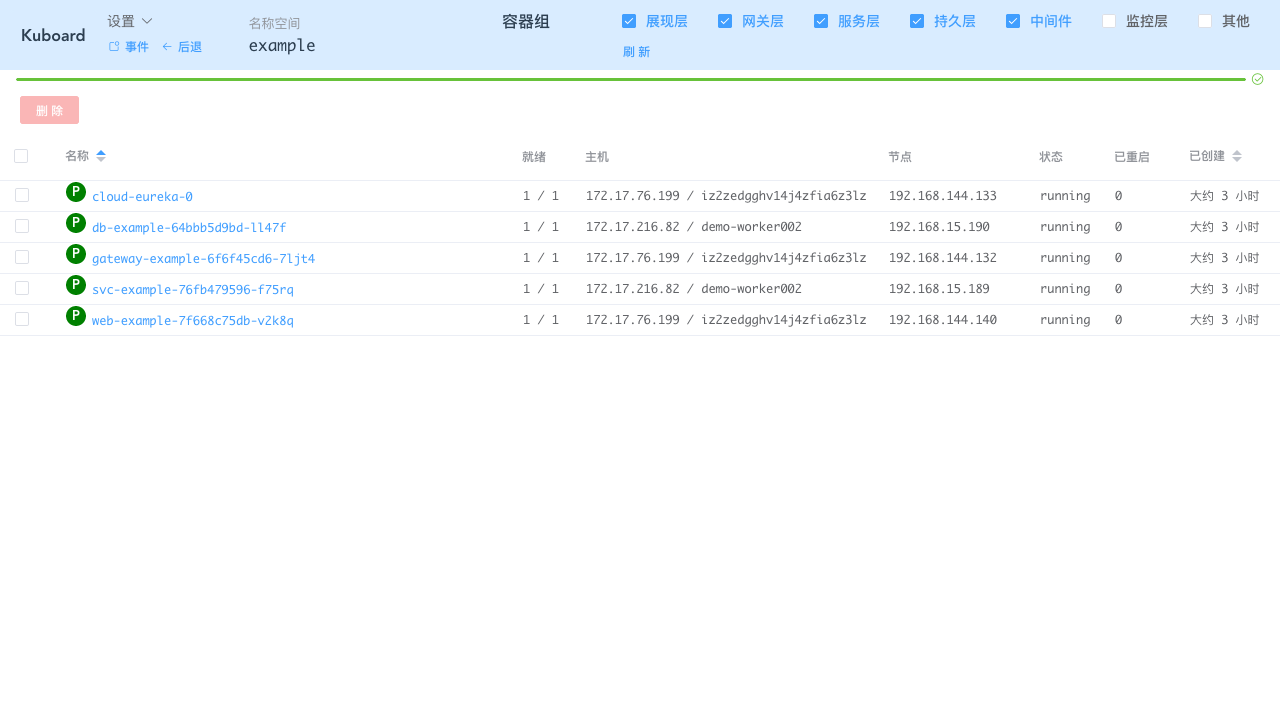Uncheck the 展现层 checkbox
1280x720 pixels.
[x=629, y=20]
